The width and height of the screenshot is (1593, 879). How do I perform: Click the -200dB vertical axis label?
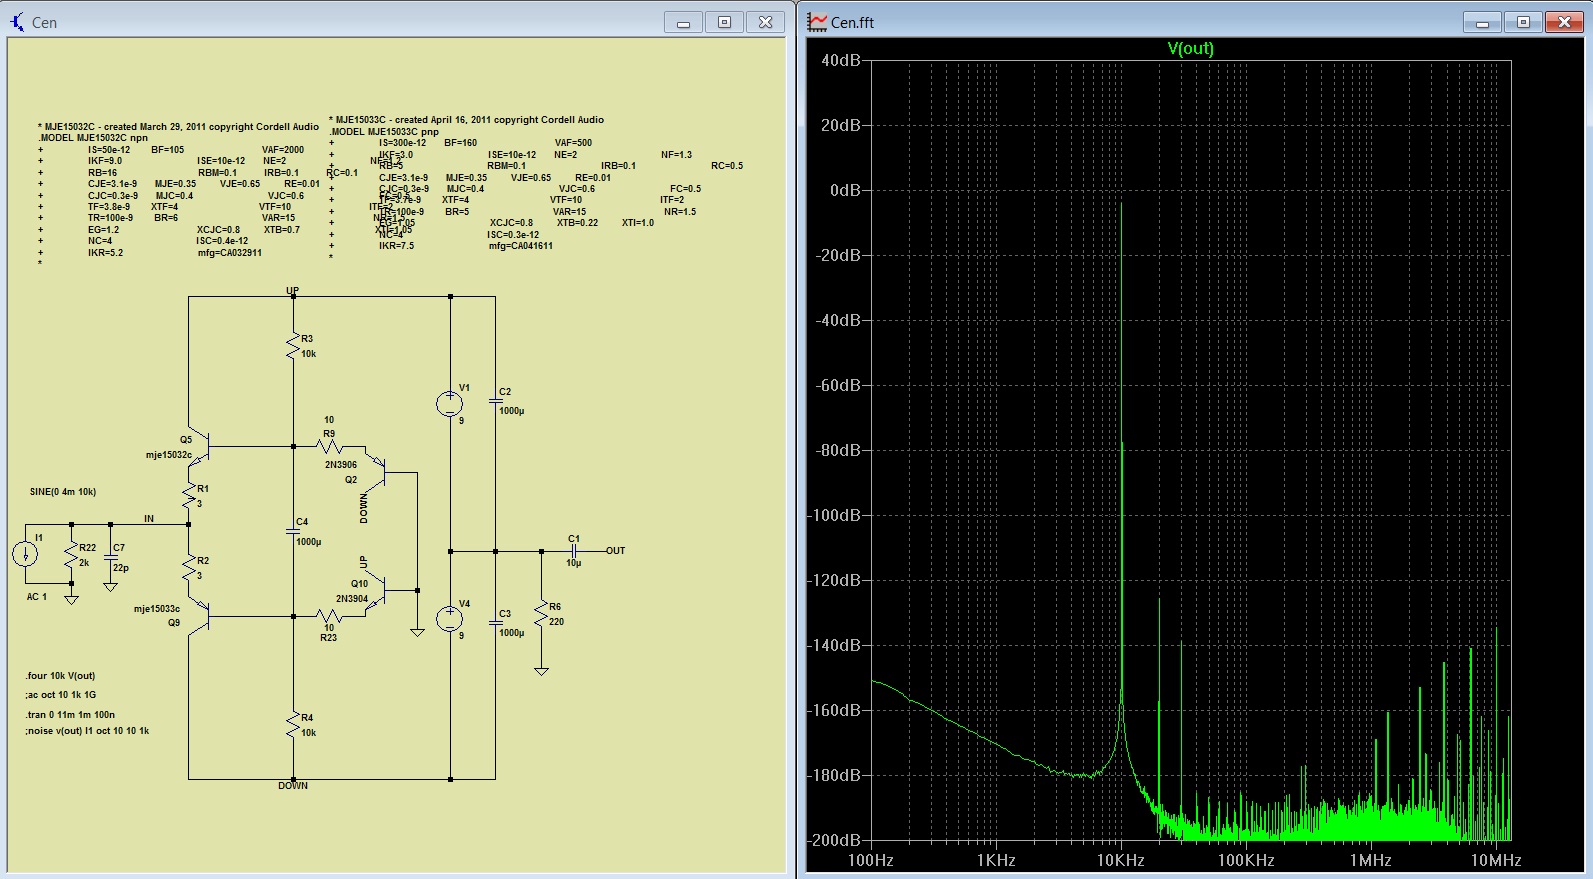pos(834,840)
